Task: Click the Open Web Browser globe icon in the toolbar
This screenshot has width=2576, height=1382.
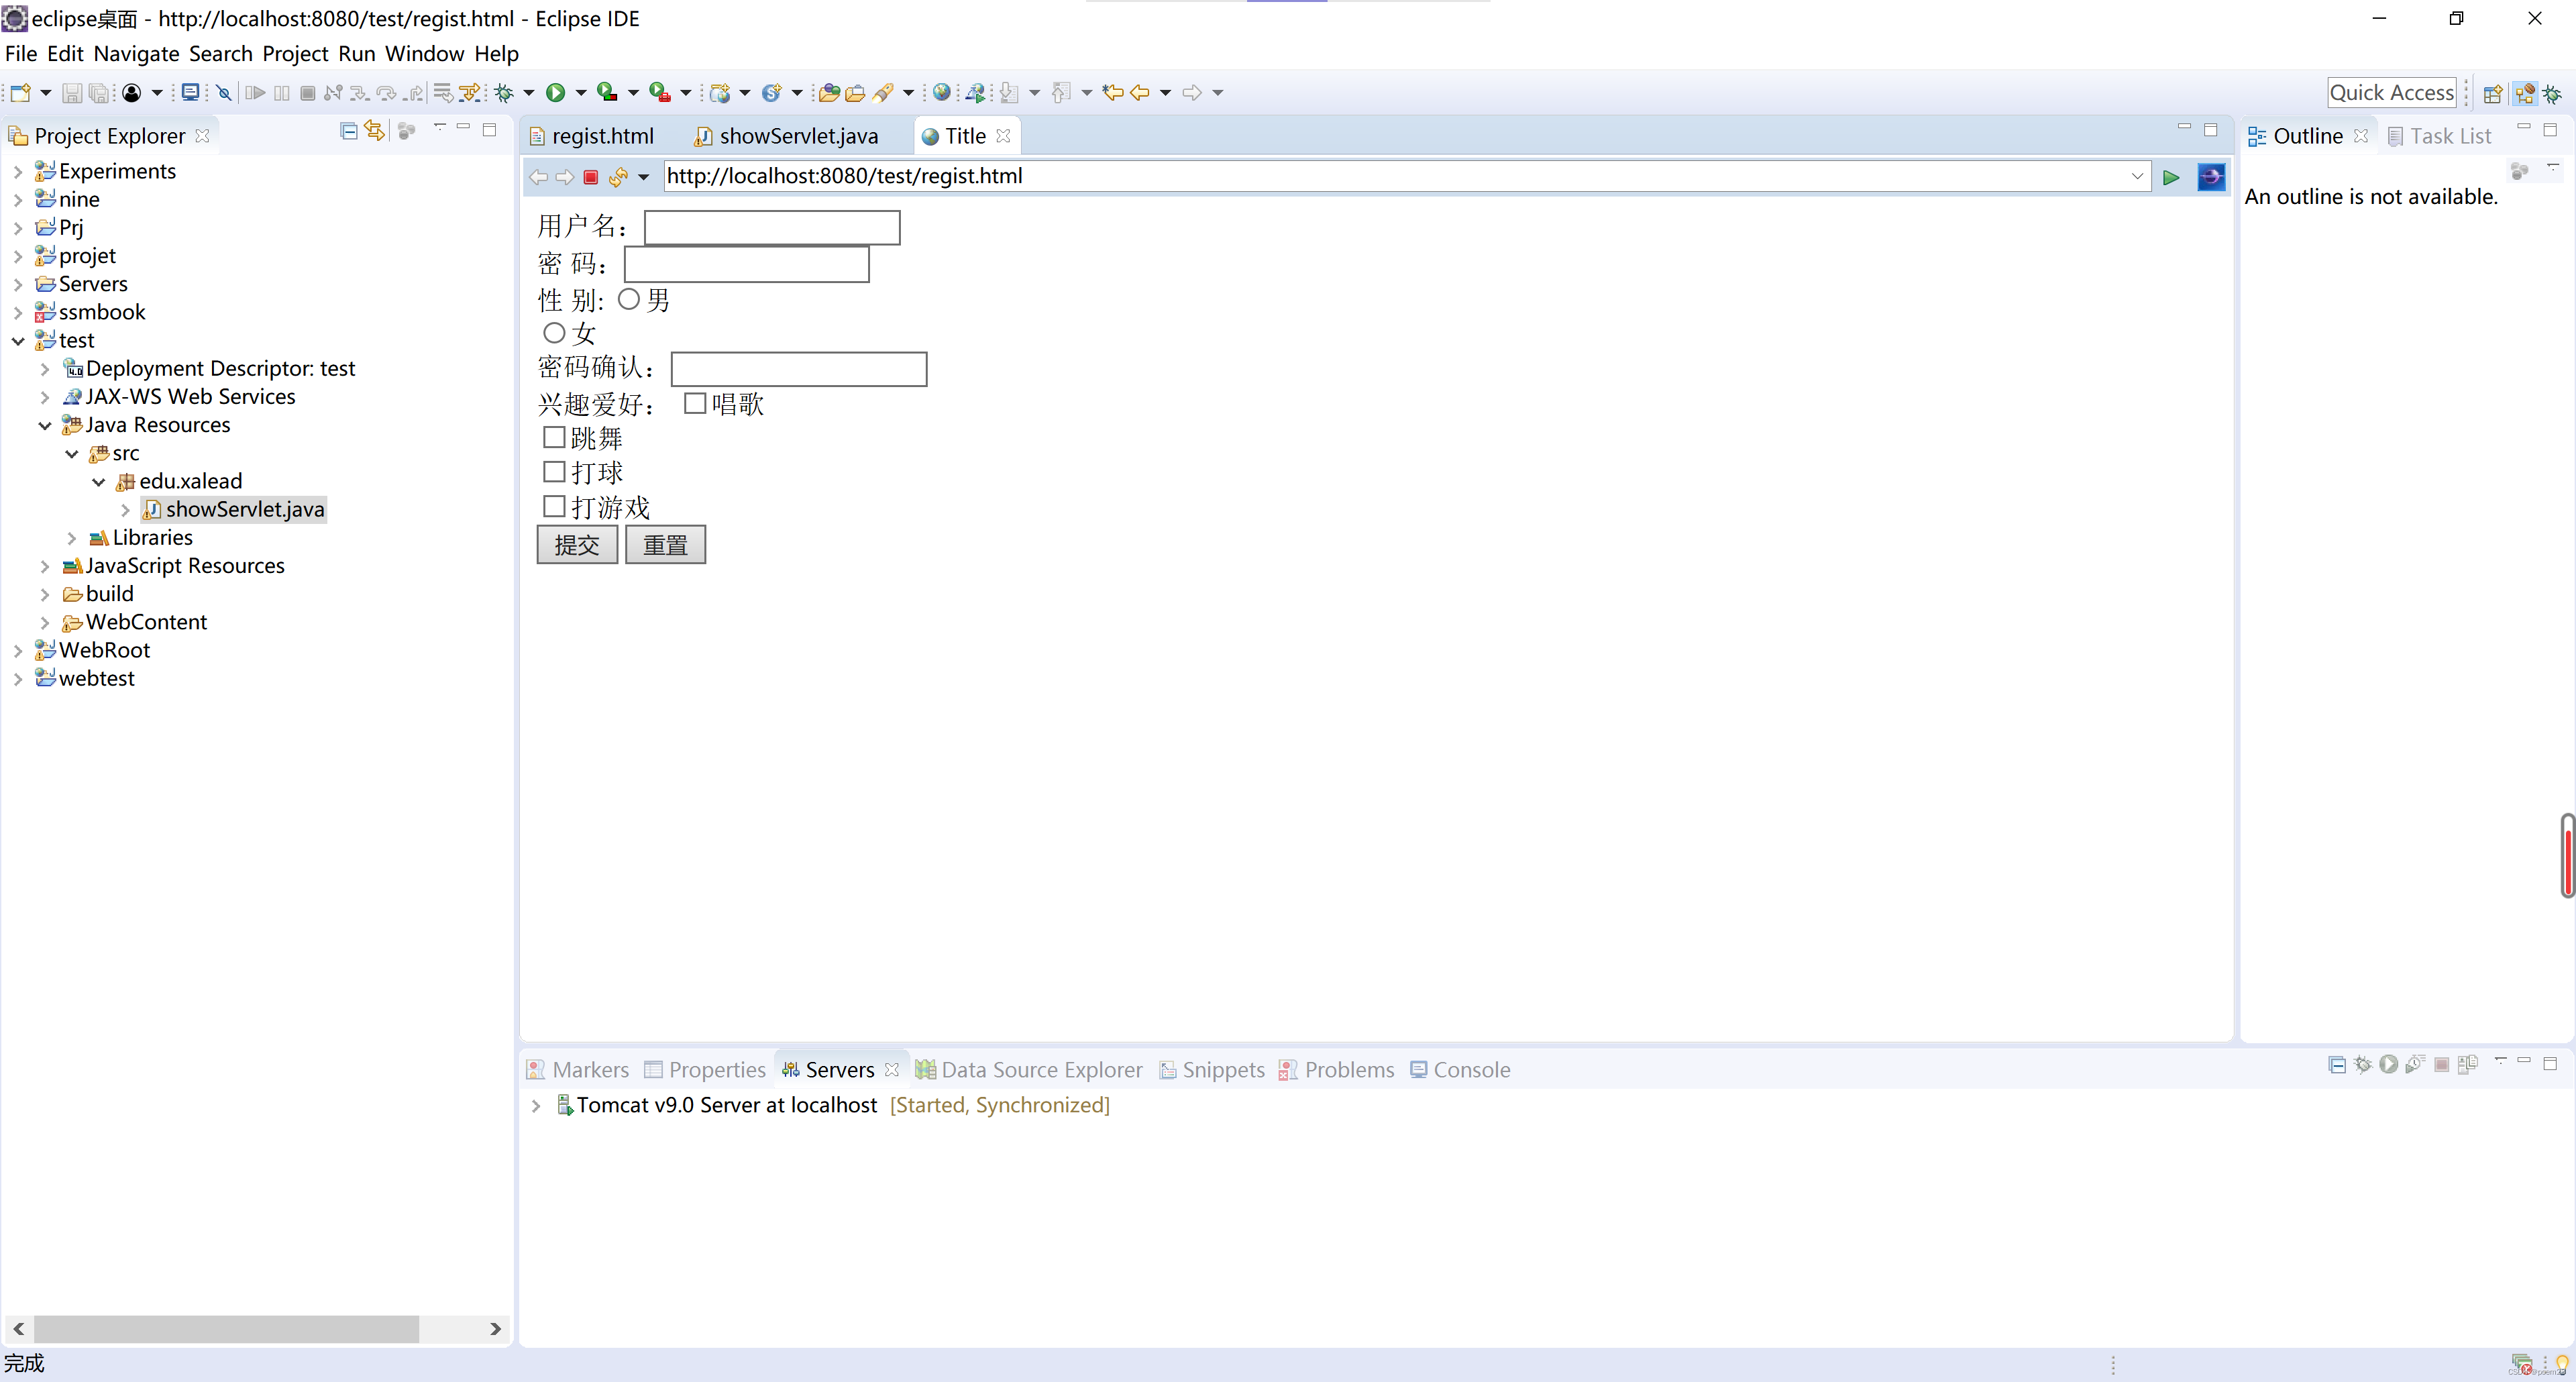Action: point(941,93)
